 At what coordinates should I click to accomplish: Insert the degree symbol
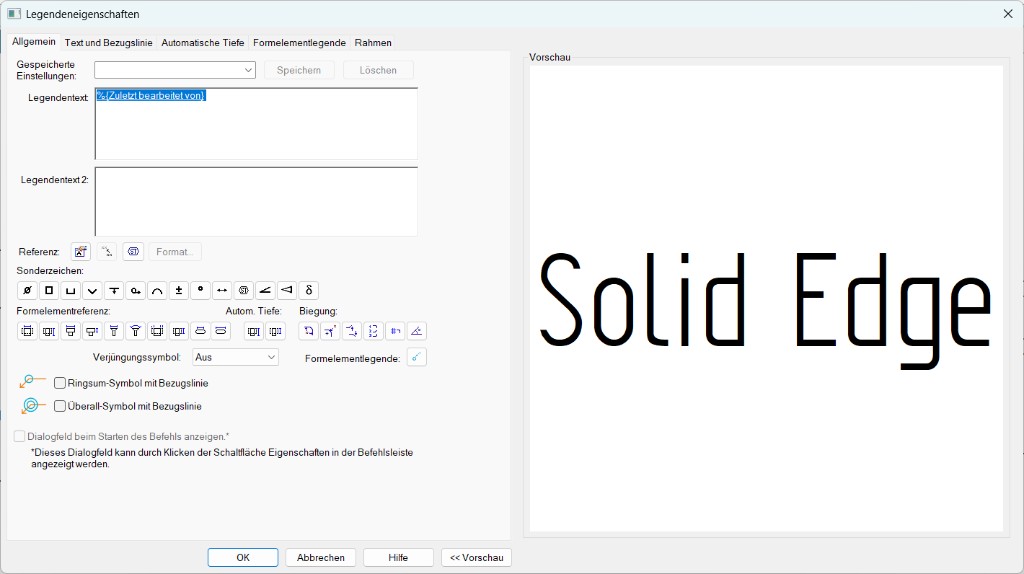pos(200,290)
